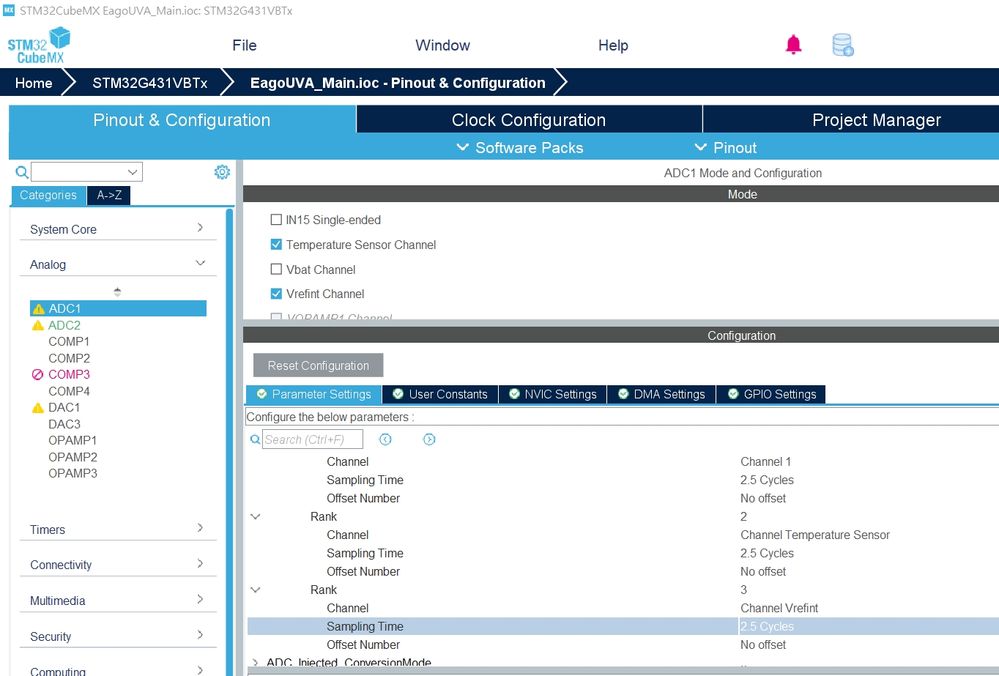The height and width of the screenshot is (676, 999).
Task: Uncheck the Vrefint Channel checkbox
Action: [x=276, y=294]
